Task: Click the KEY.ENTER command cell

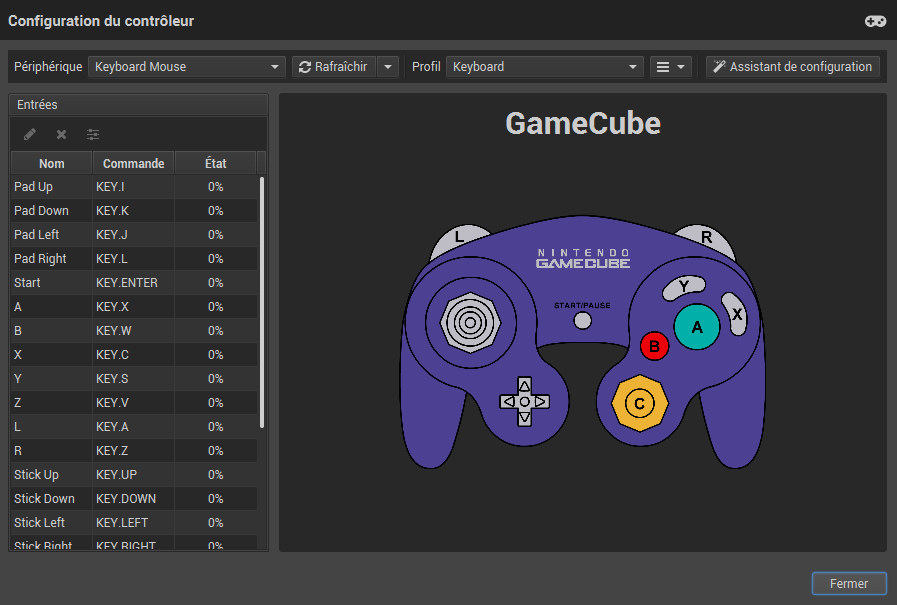Action: [x=133, y=283]
